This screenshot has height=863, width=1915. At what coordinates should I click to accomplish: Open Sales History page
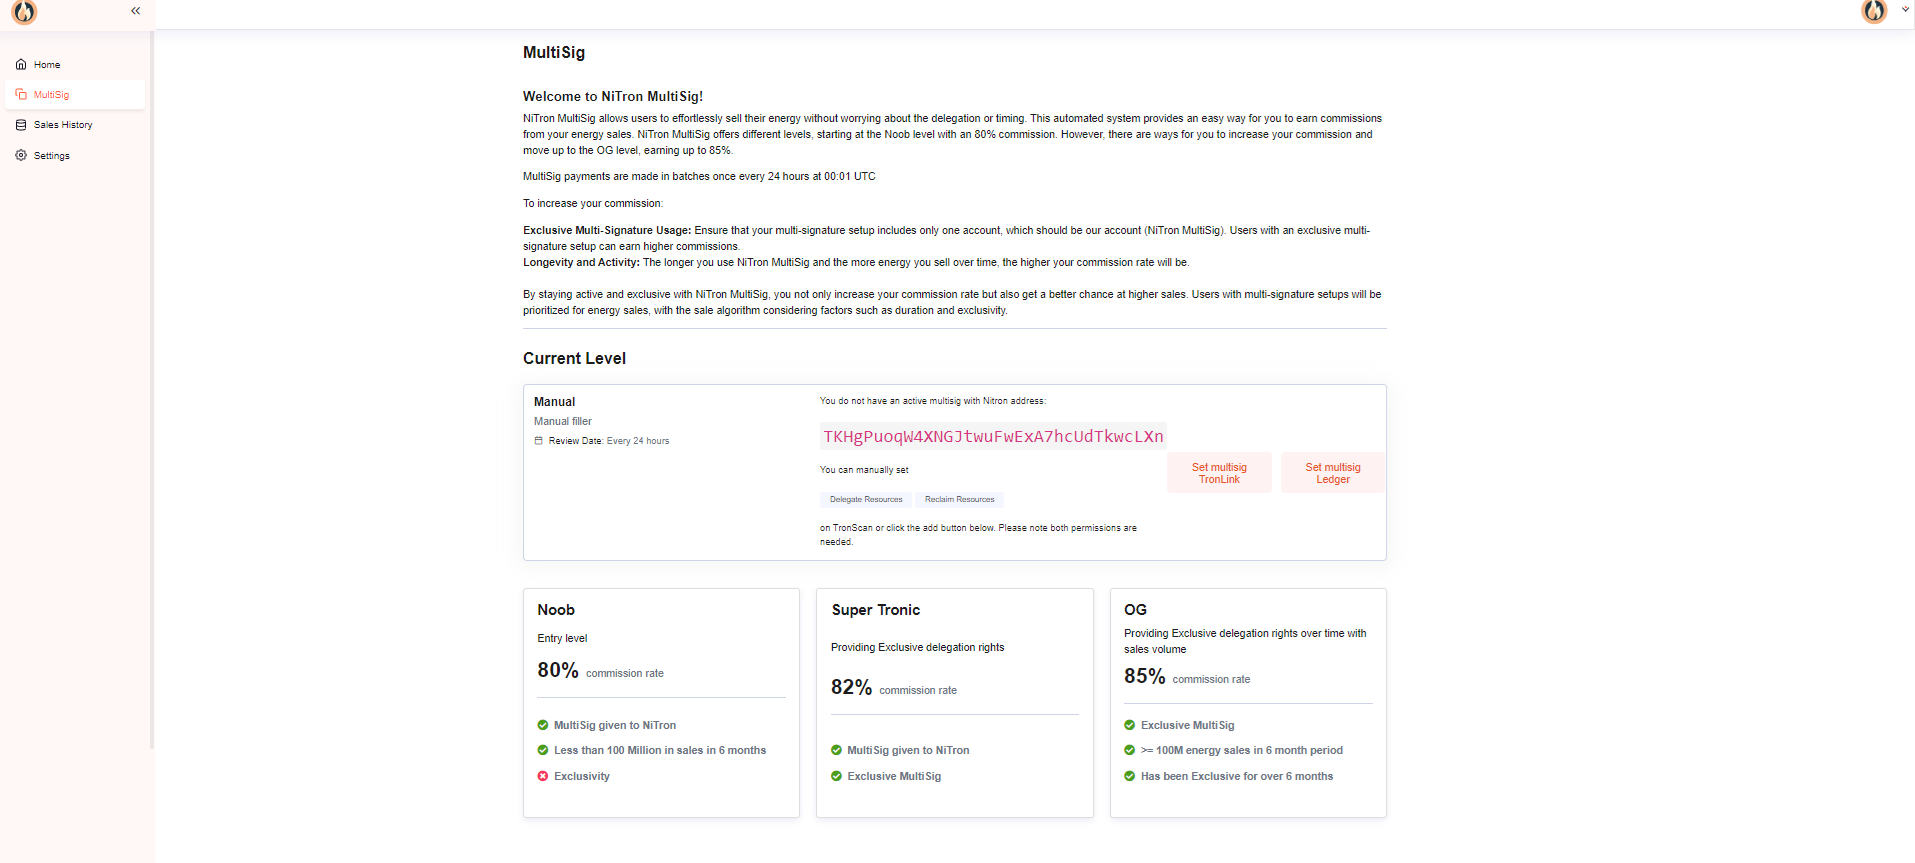pyautogui.click(x=75, y=125)
